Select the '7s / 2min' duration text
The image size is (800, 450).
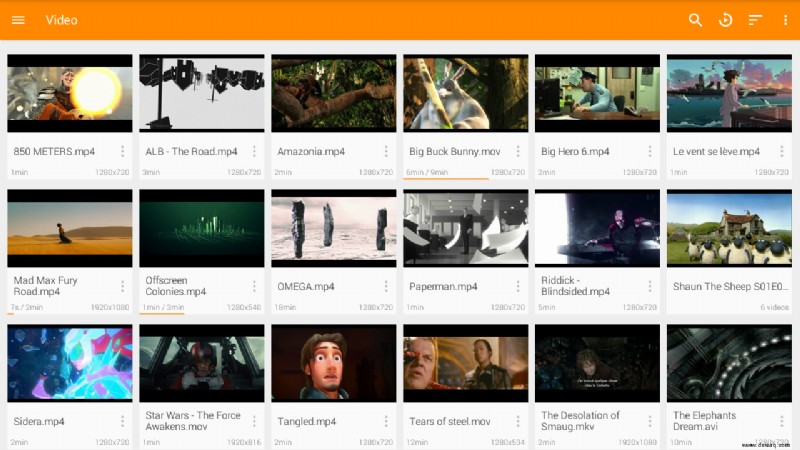point(27,307)
